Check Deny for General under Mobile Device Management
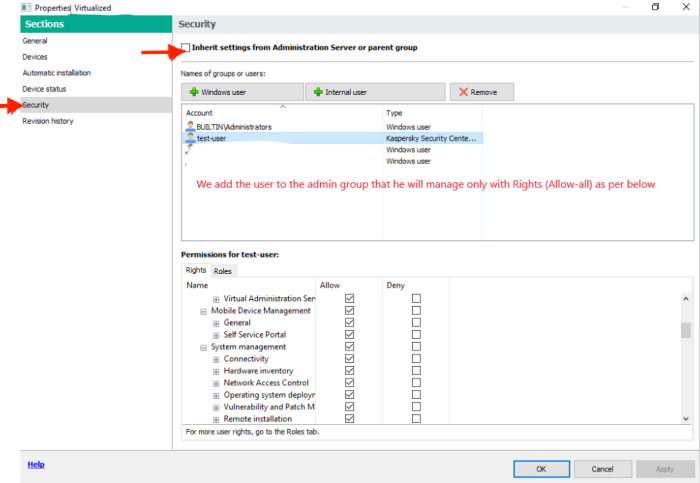700x483 pixels. coord(416,322)
